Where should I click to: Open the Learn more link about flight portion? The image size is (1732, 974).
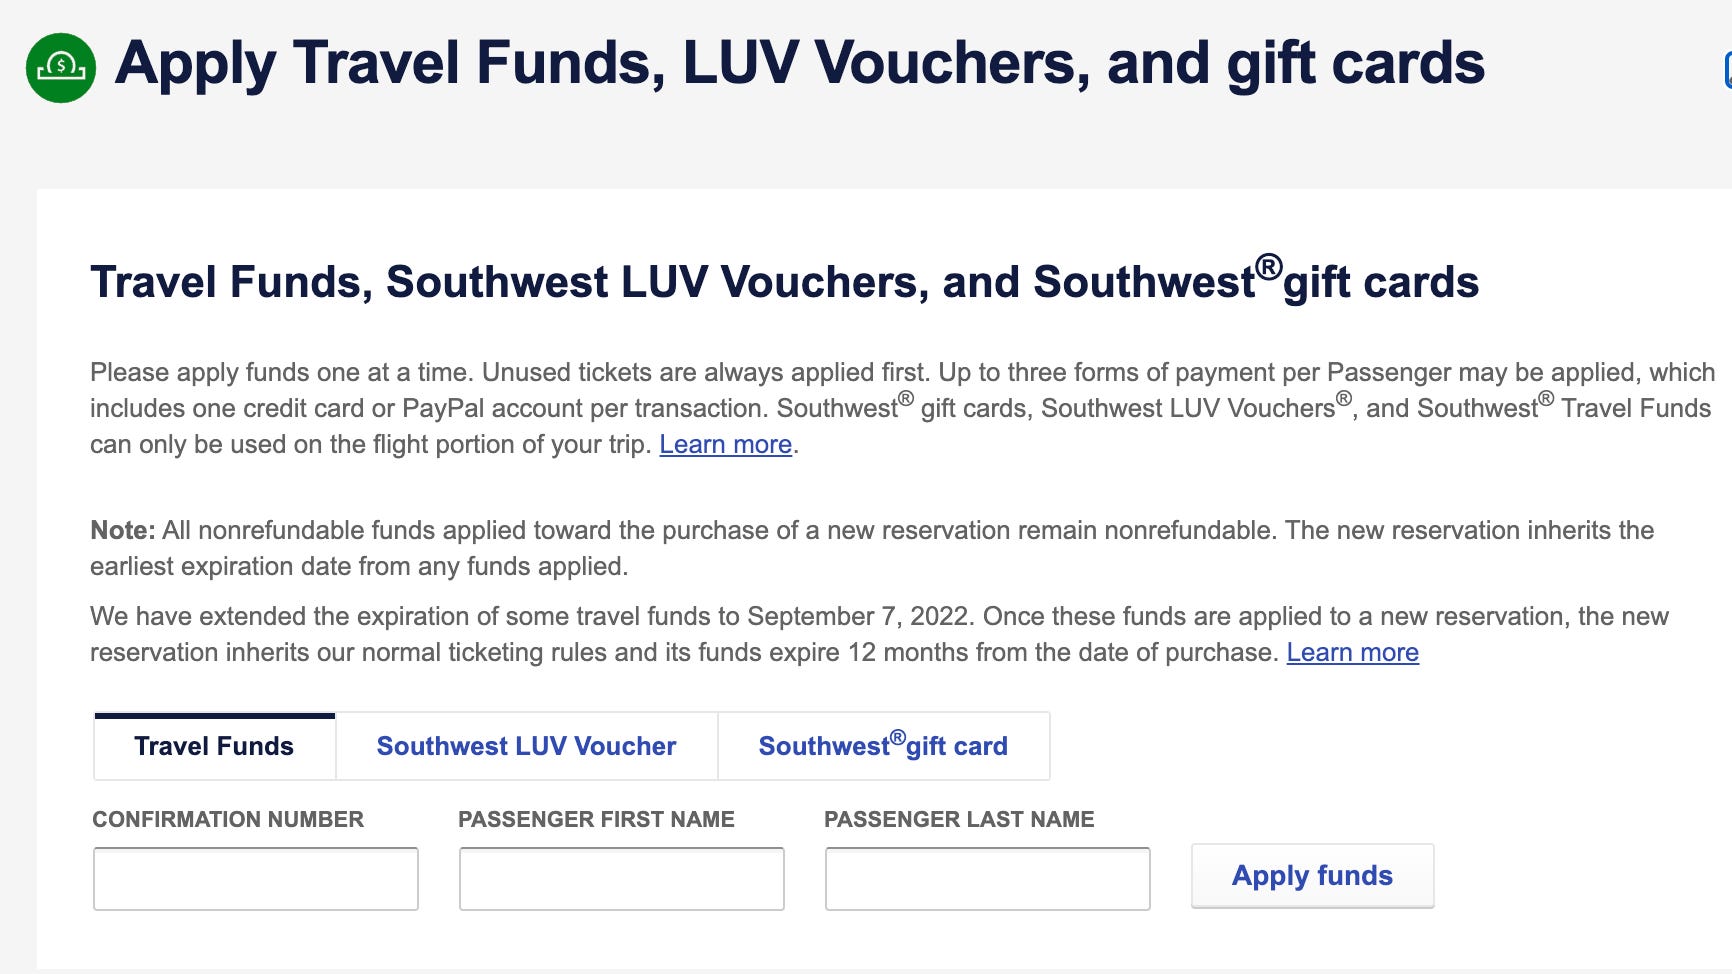(x=725, y=444)
